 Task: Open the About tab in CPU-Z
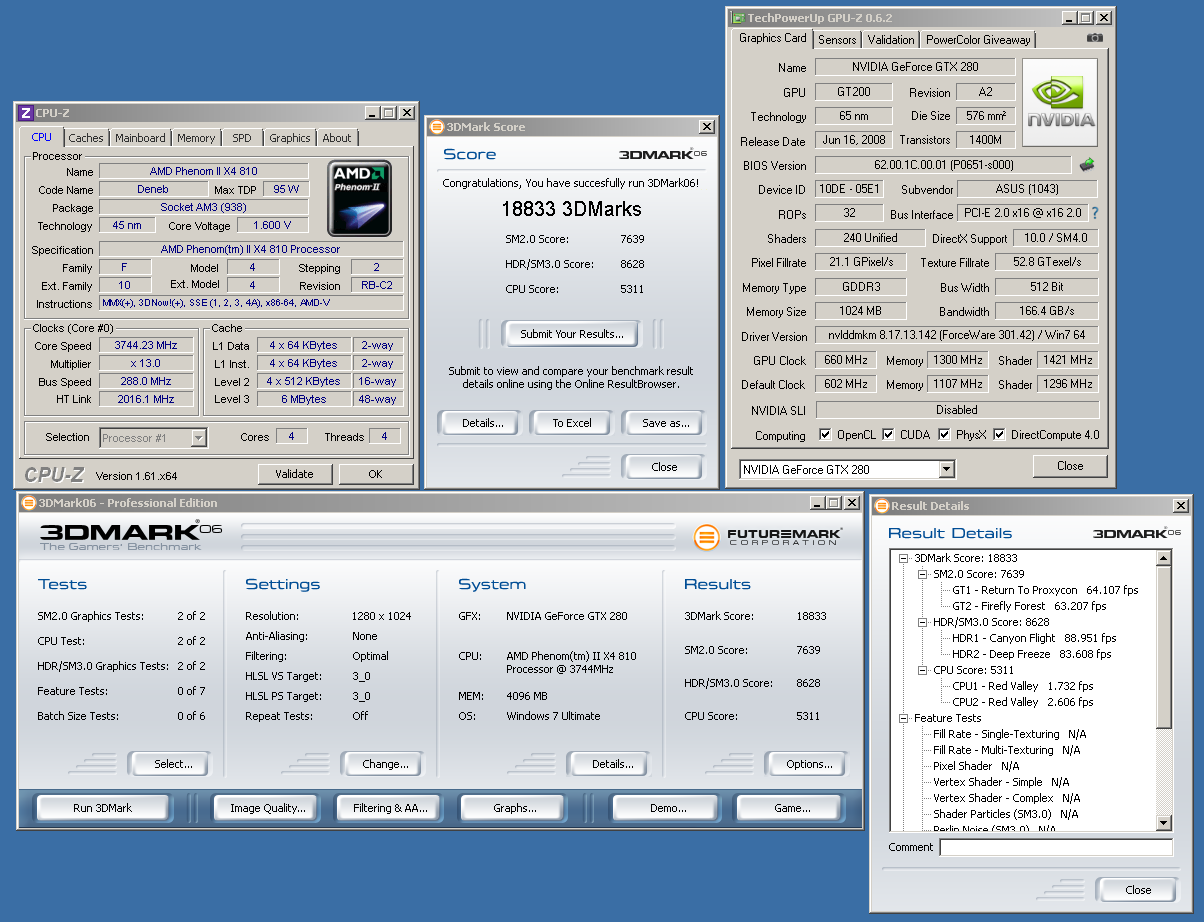tap(337, 138)
